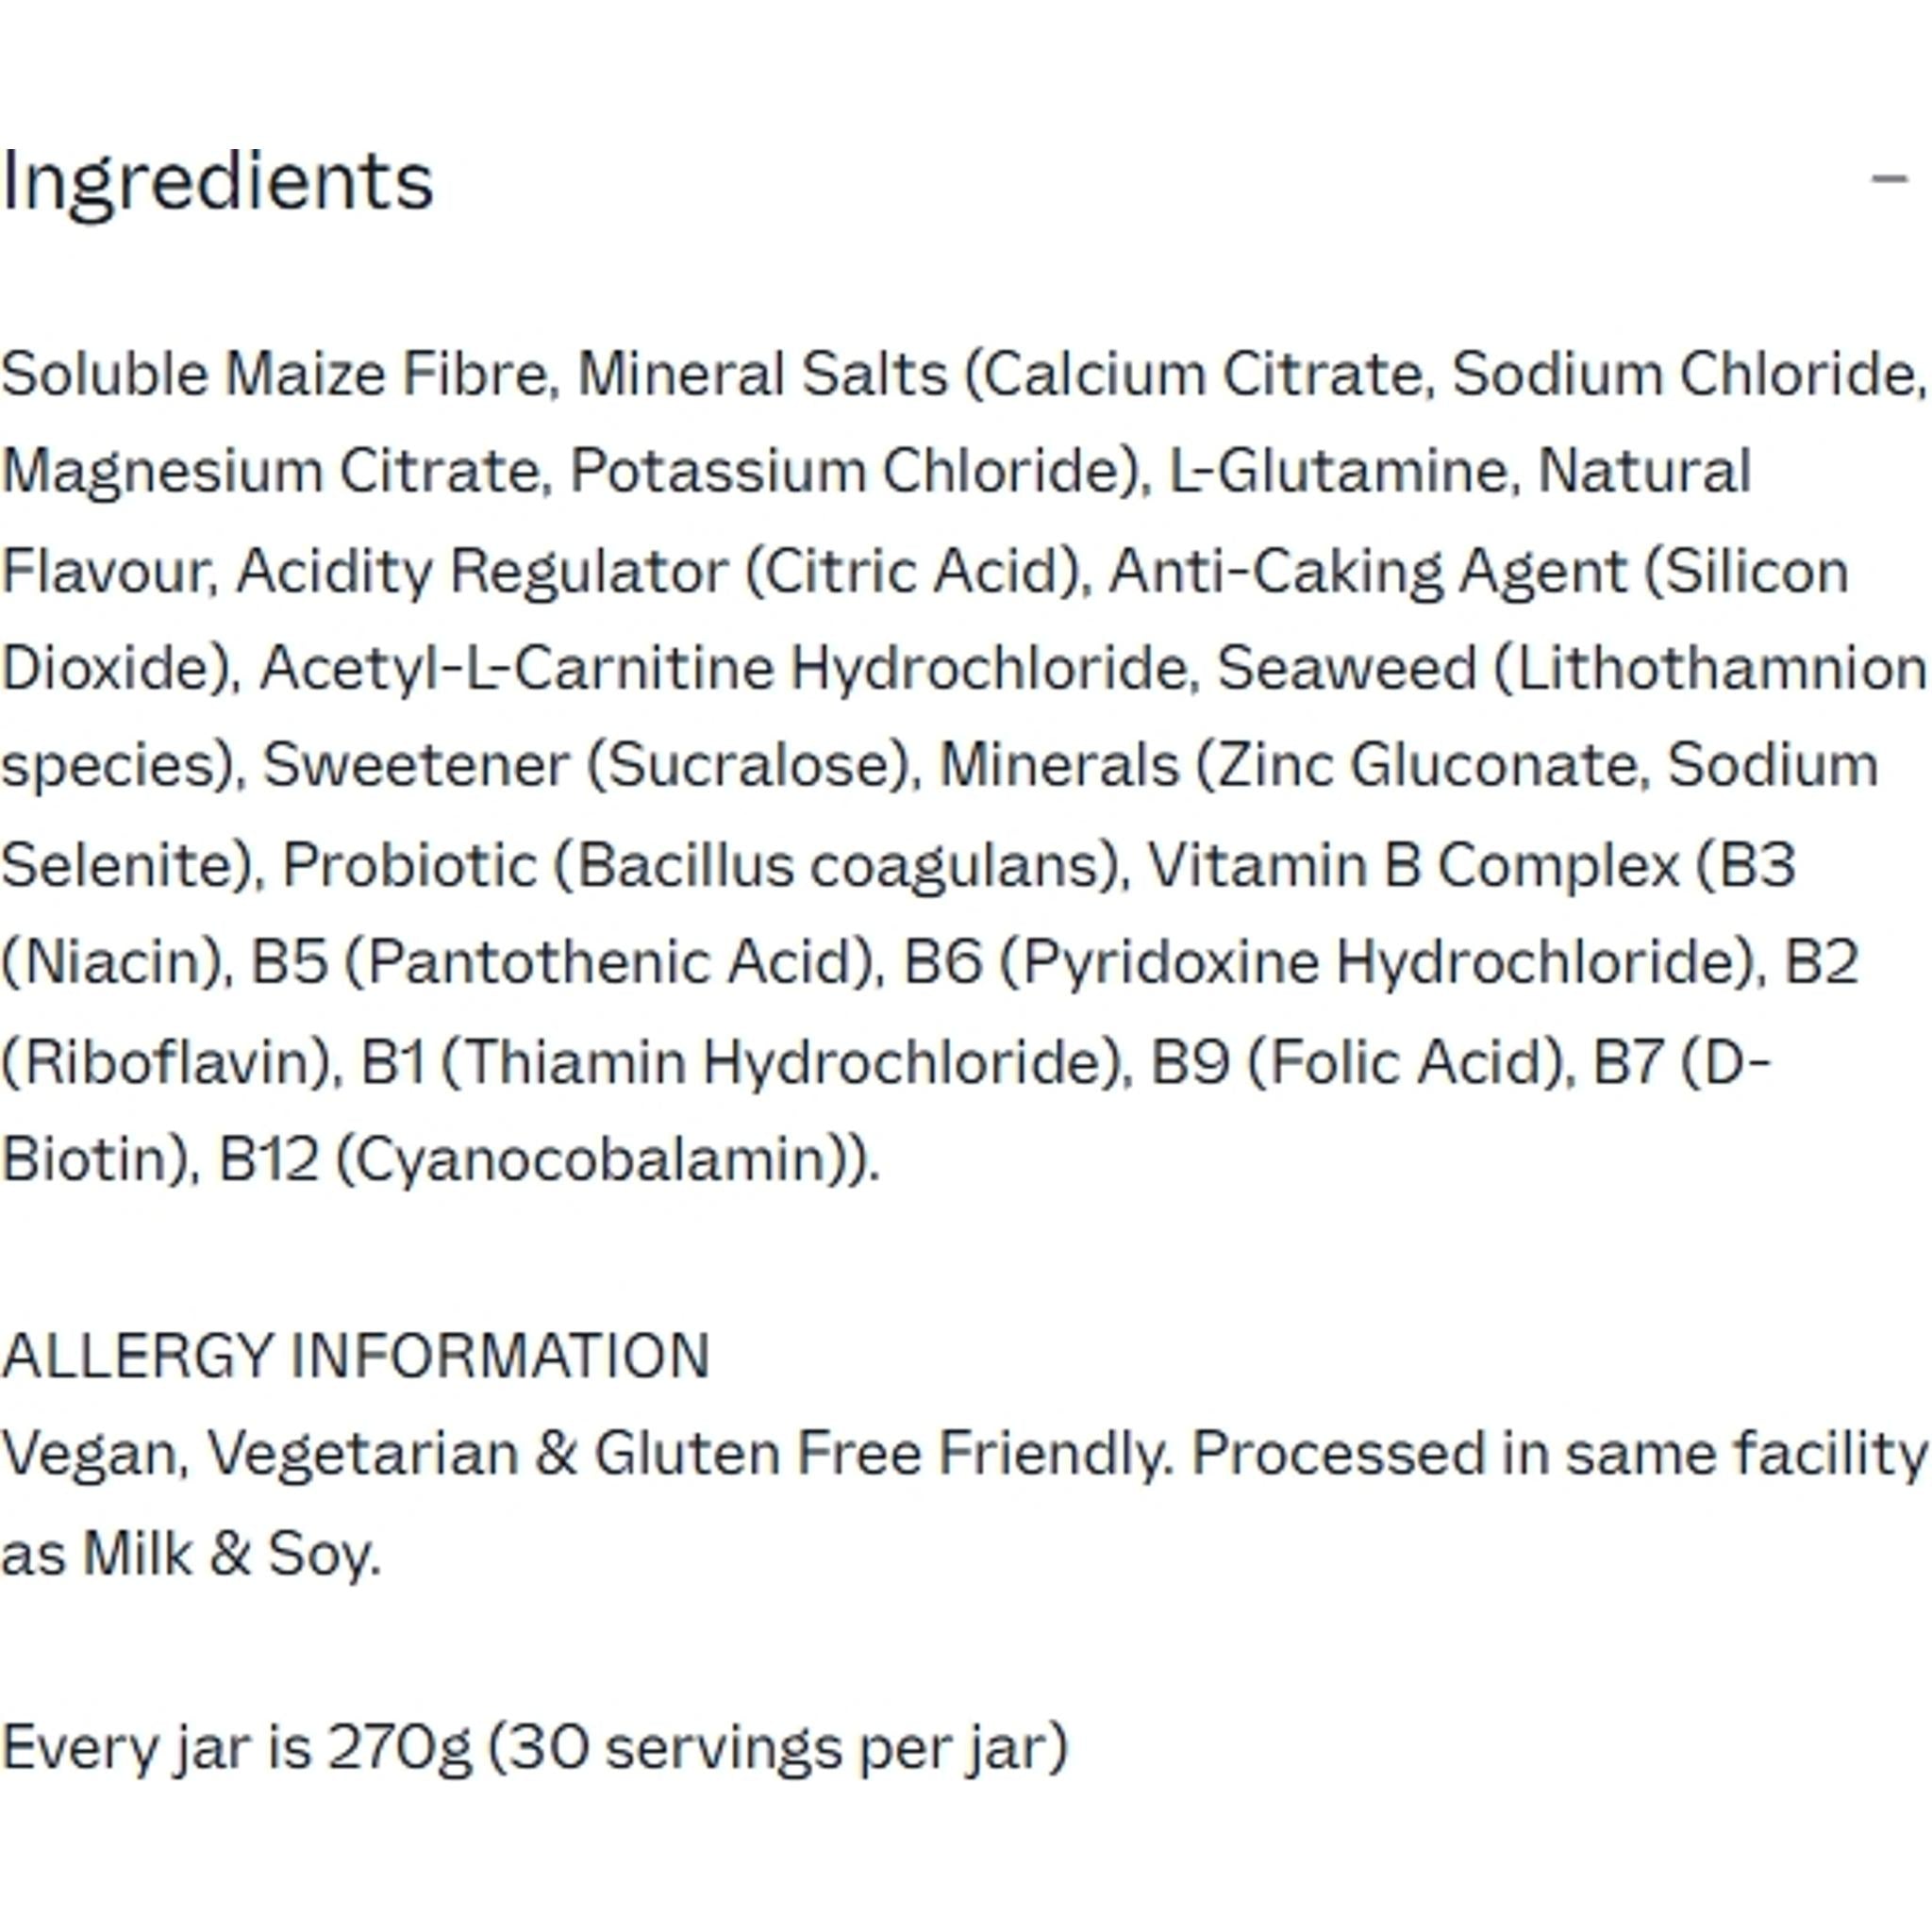Click 'Vegan, Vegetarian & Gluten Free Friendly' line
1932x1932 pixels.
tap(586, 1453)
